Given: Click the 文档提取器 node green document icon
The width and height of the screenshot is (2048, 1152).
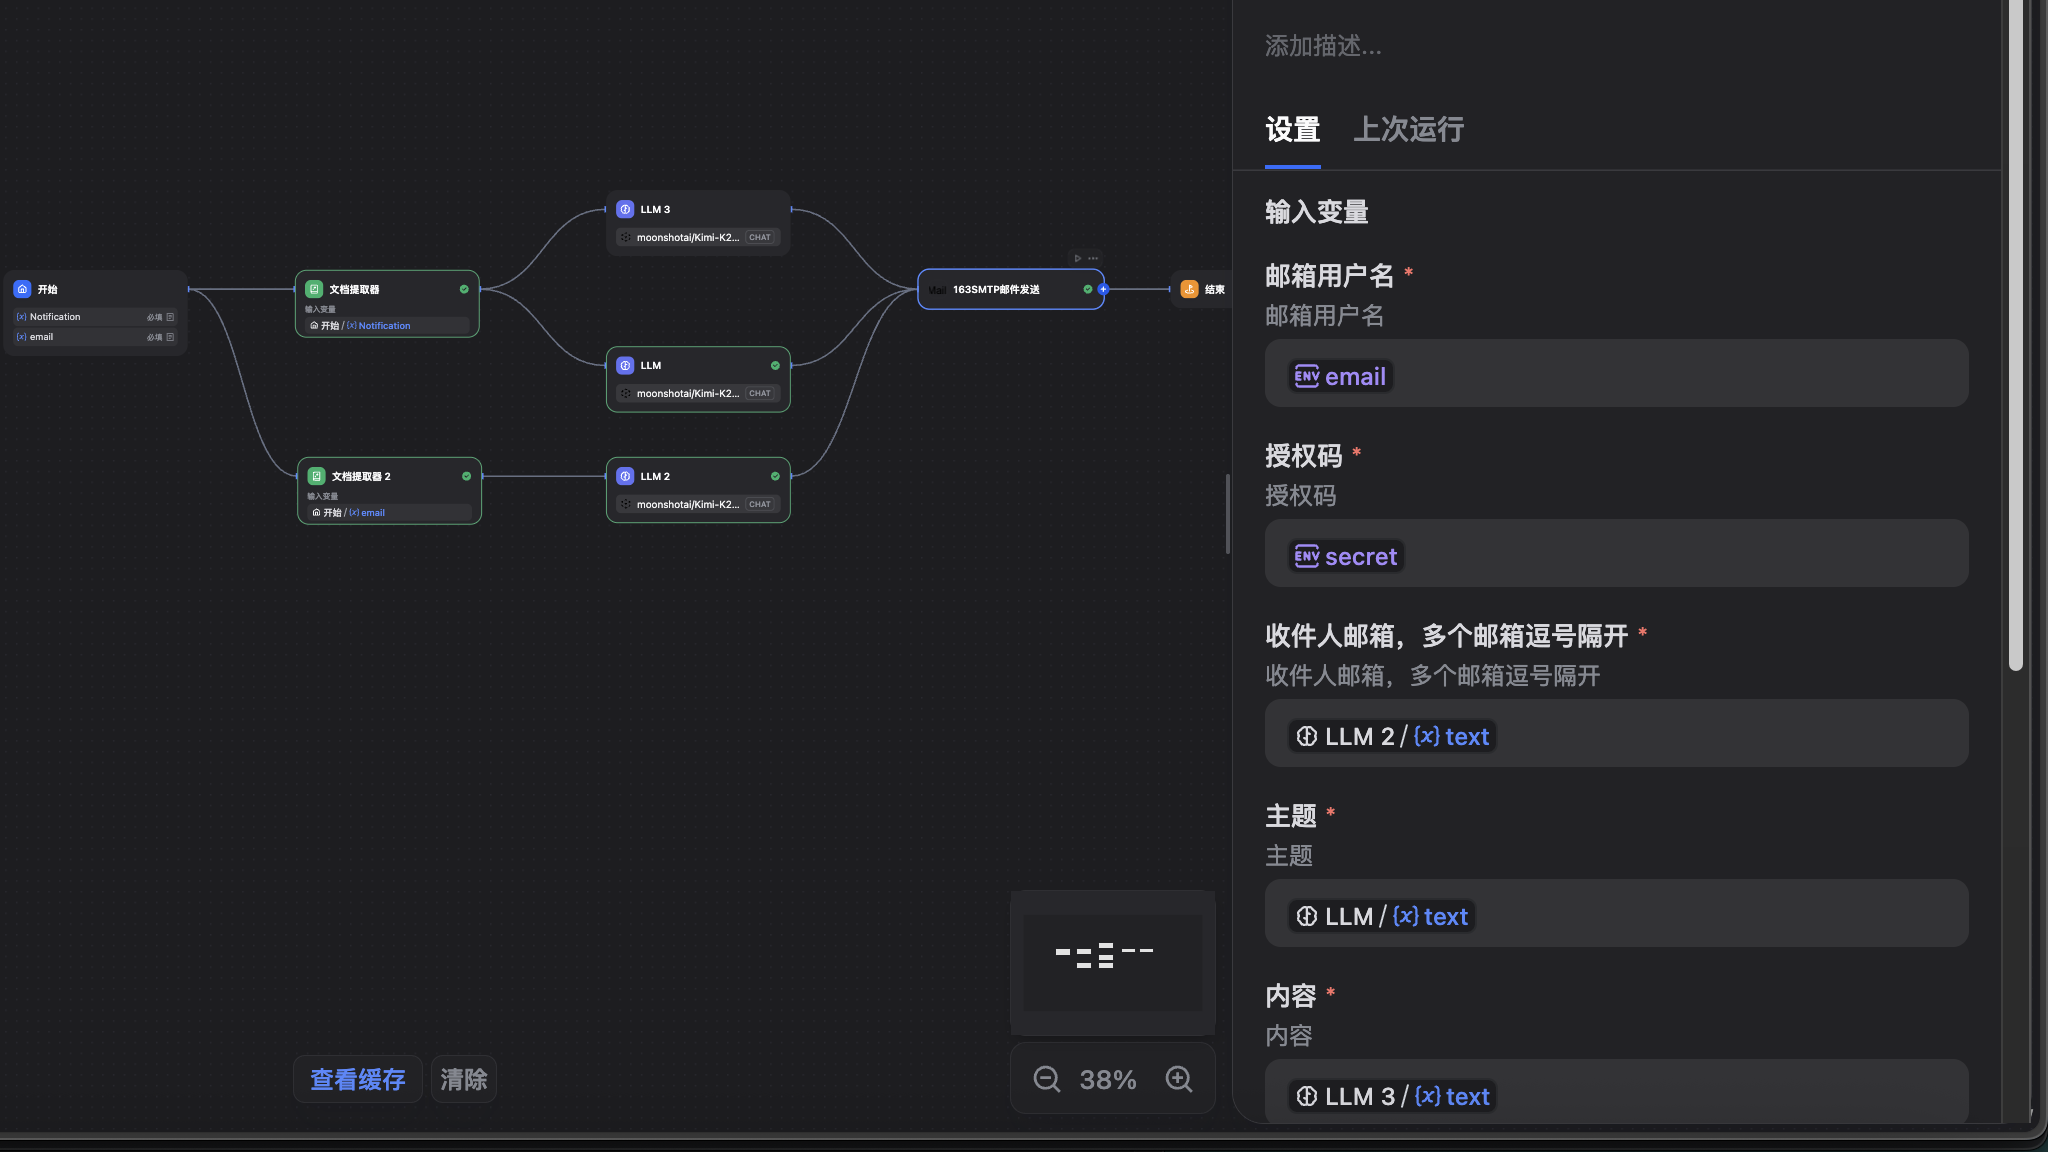Looking at the screenshot, I should (314, 289).
